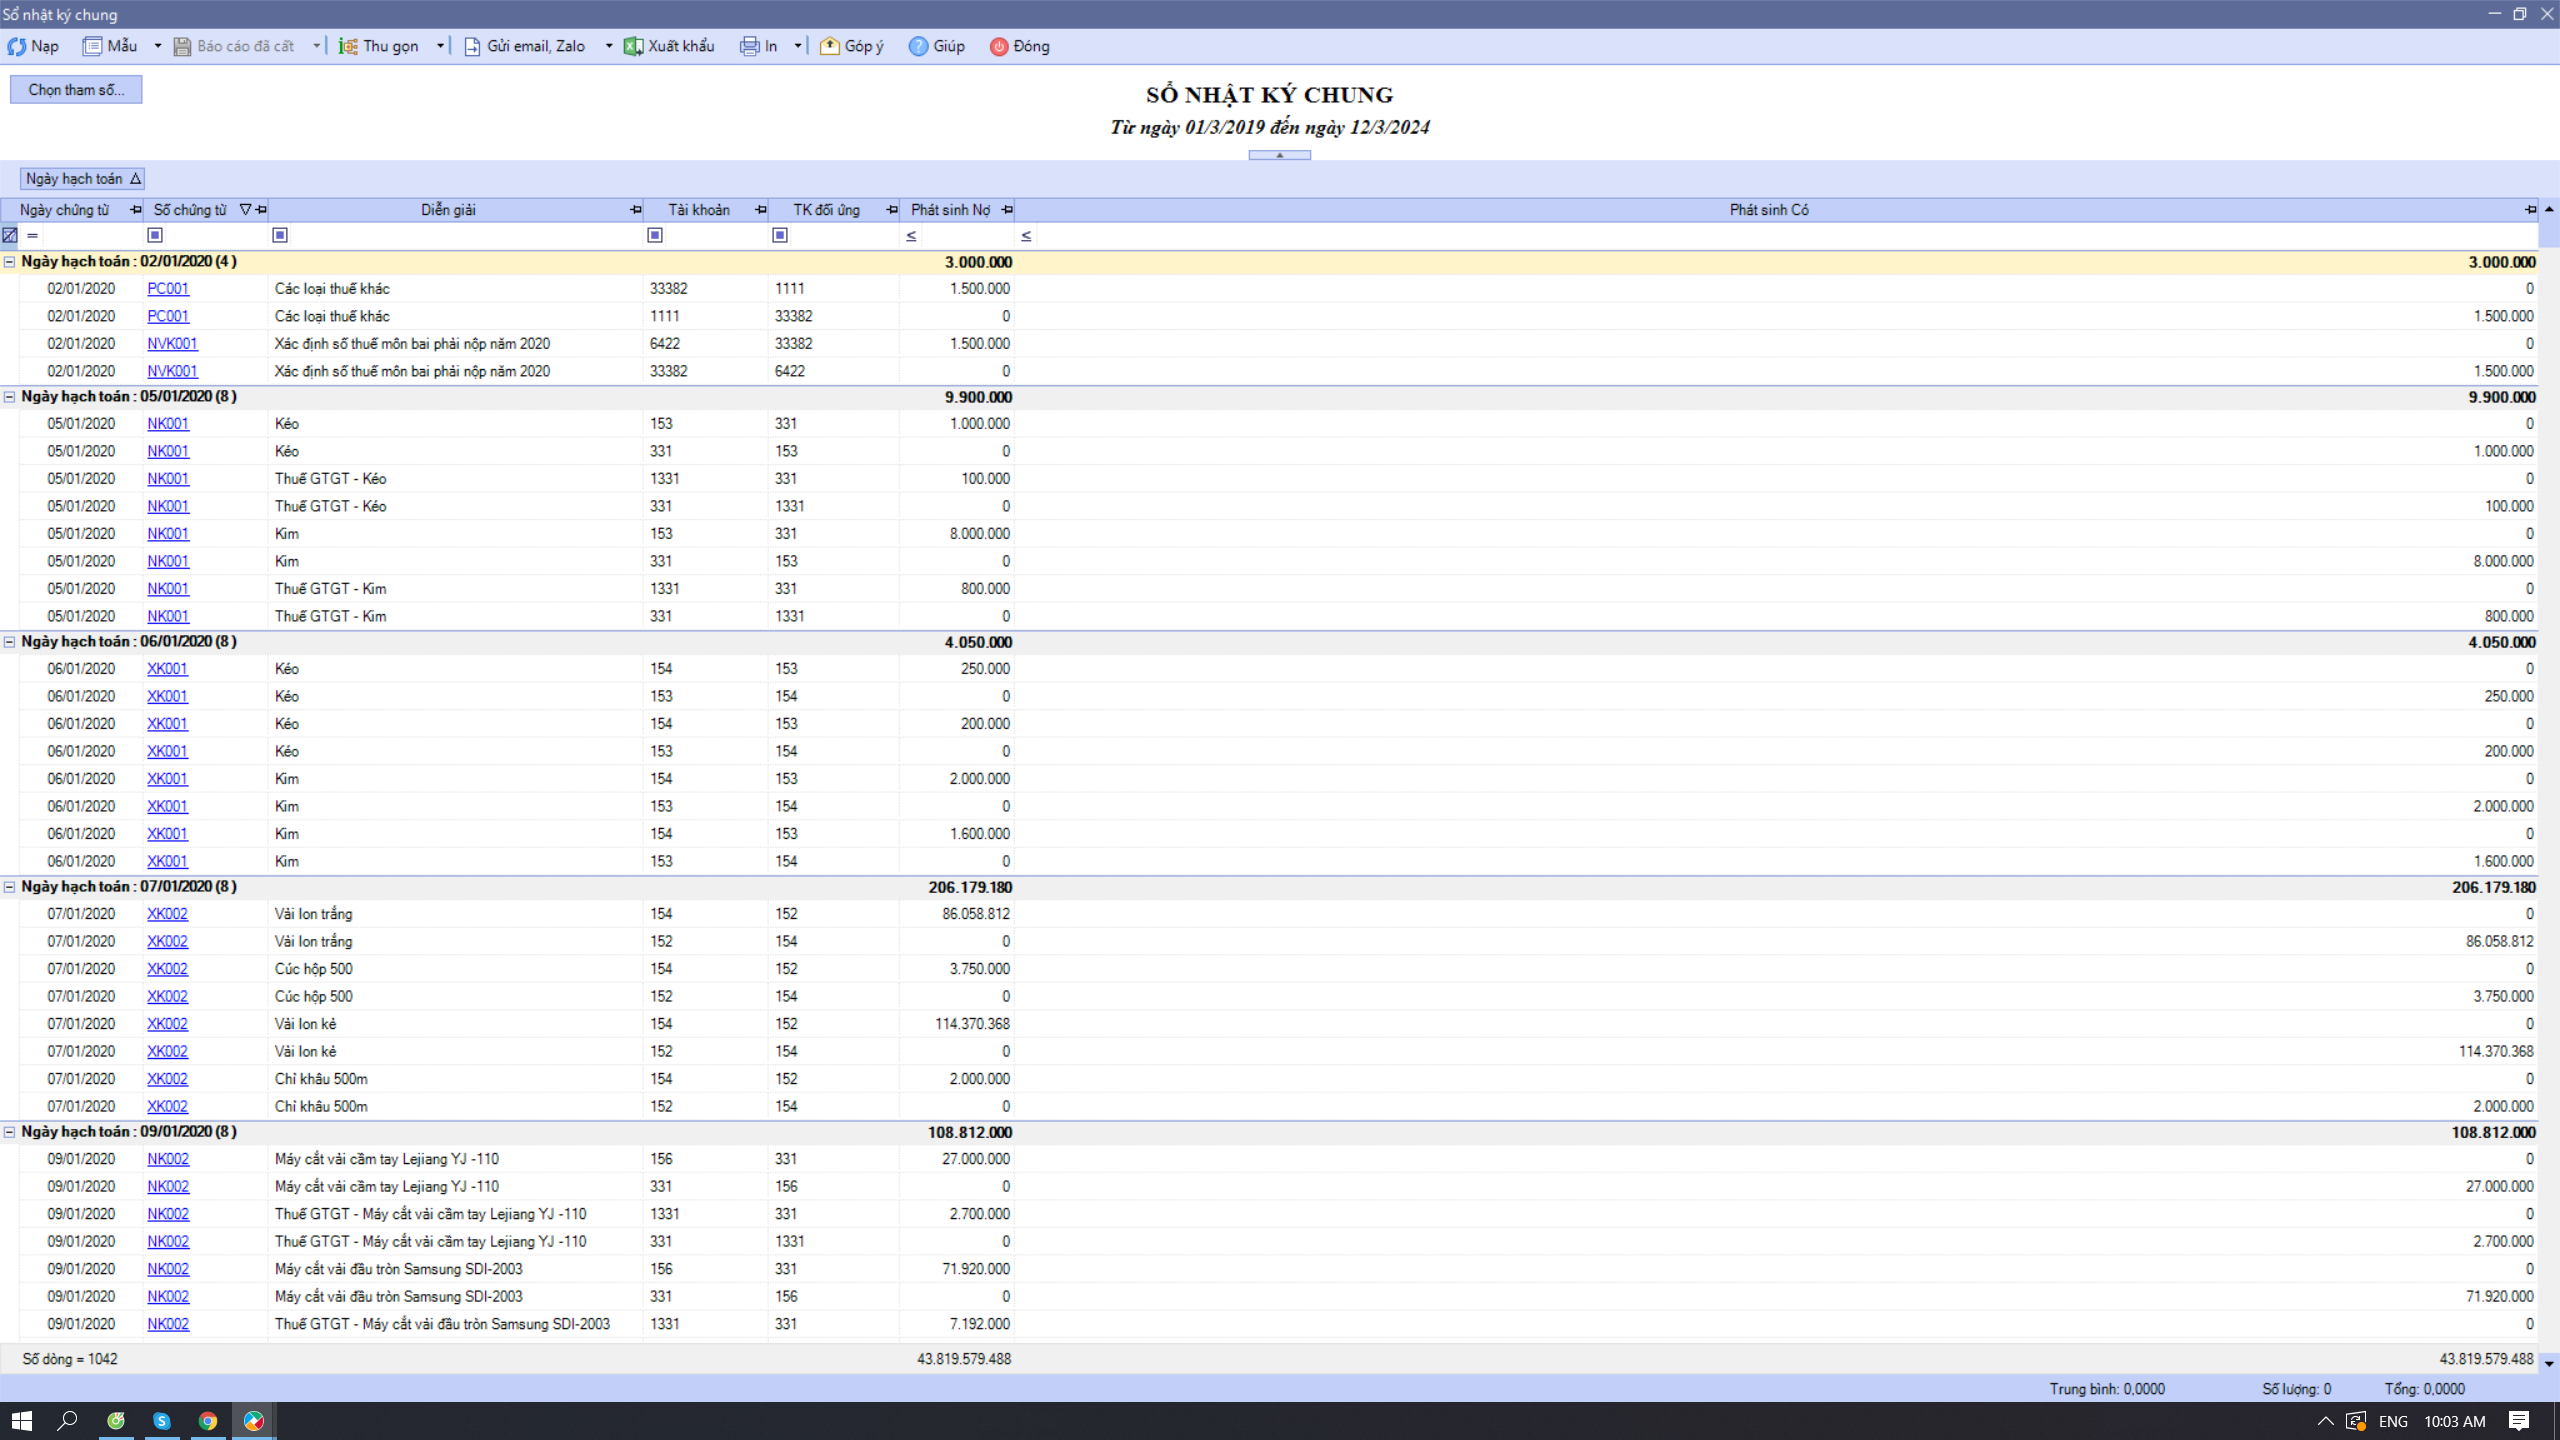Screen dimensions: 2560x1440
Task: Show hidden tray icons chevron
Action: 2326,1421
